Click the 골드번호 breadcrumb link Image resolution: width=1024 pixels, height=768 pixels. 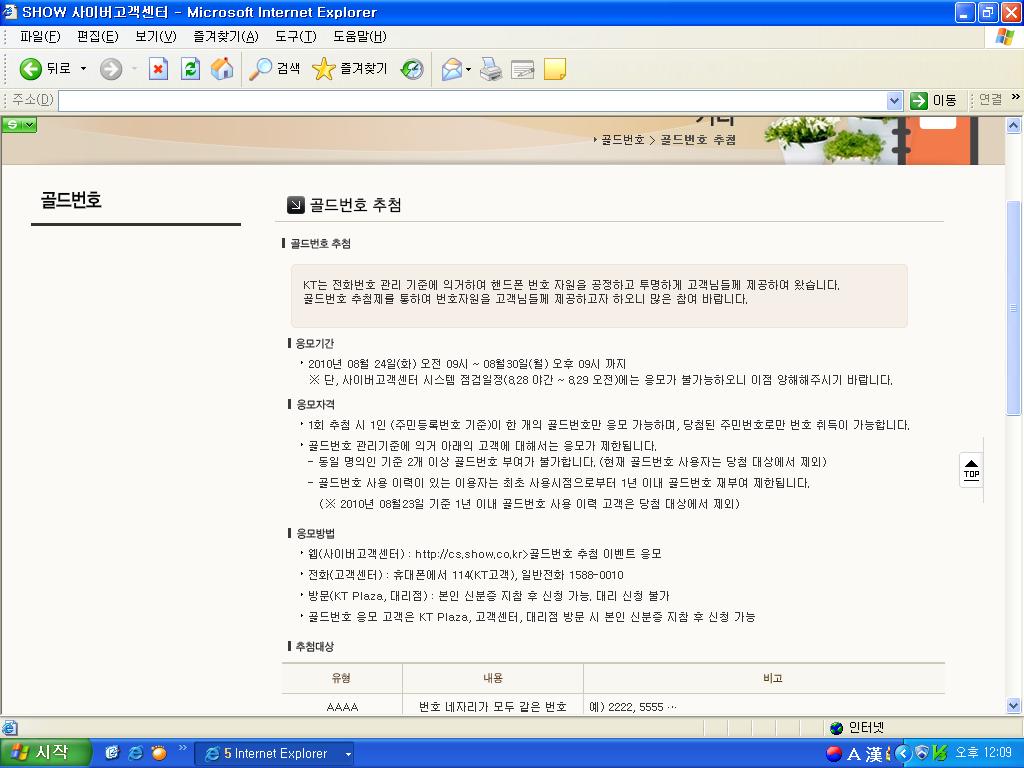[622, 140]
